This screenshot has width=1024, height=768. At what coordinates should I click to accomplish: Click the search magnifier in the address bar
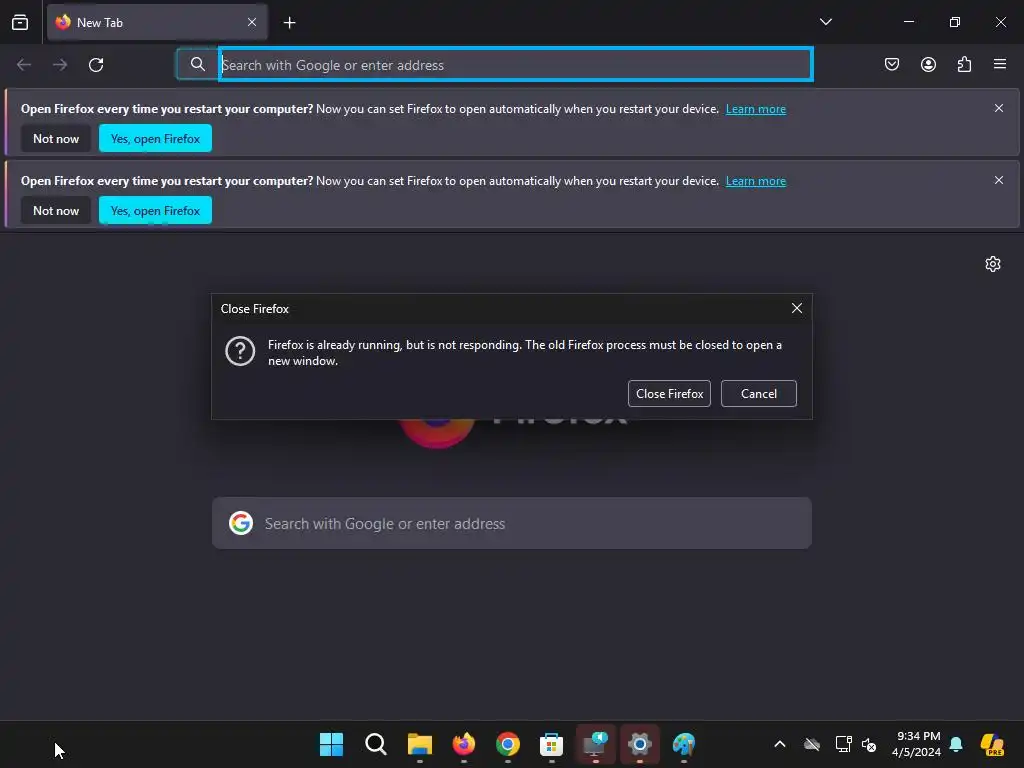197,64
